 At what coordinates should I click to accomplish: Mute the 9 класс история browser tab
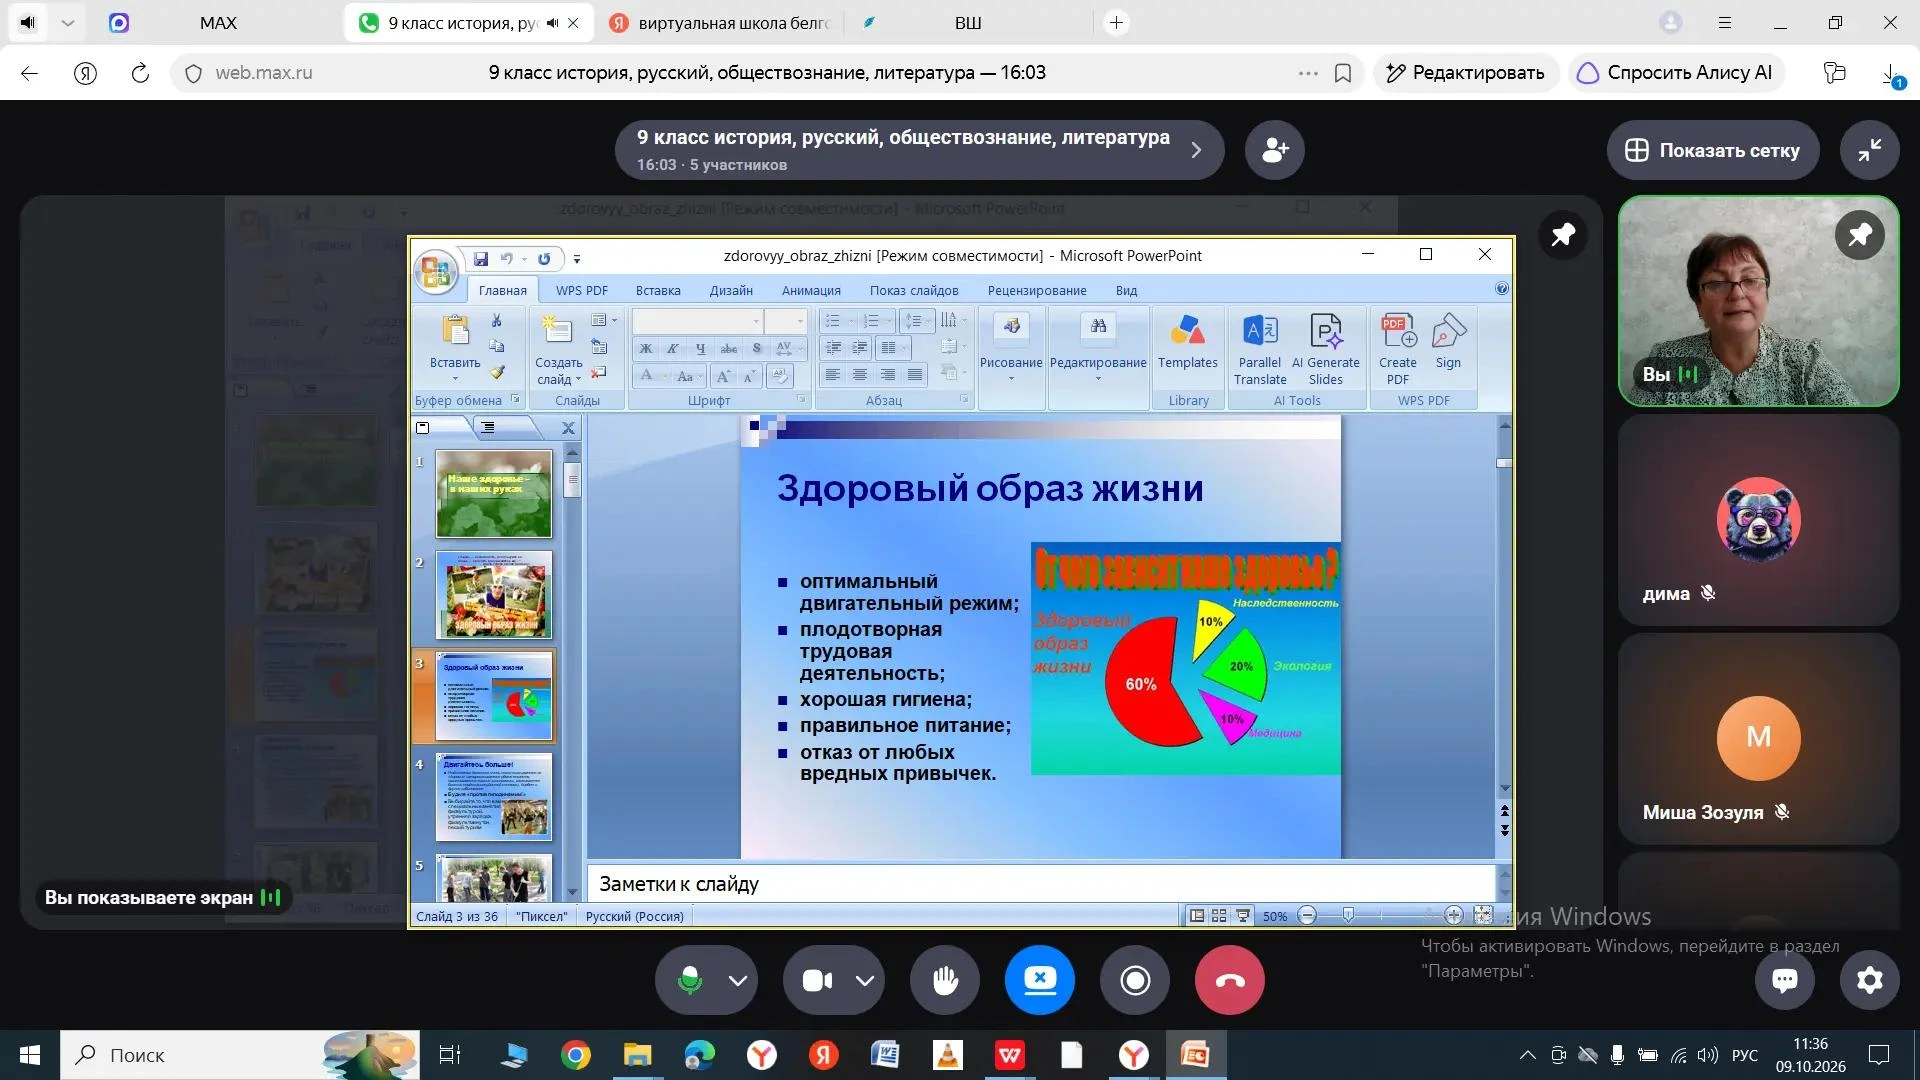coord(552,23)
